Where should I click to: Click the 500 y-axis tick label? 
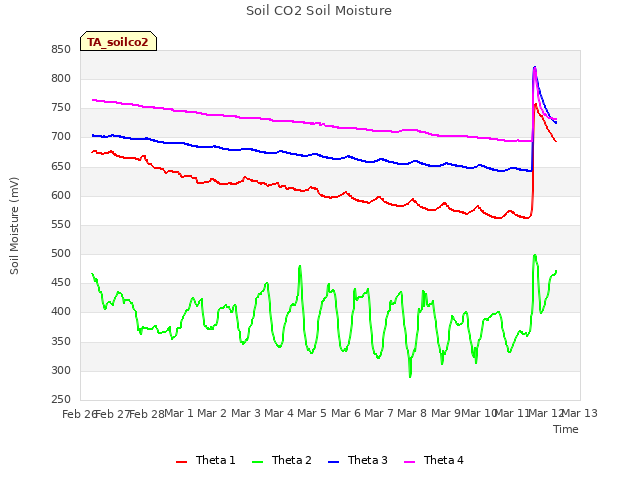[x=61, y=254]
